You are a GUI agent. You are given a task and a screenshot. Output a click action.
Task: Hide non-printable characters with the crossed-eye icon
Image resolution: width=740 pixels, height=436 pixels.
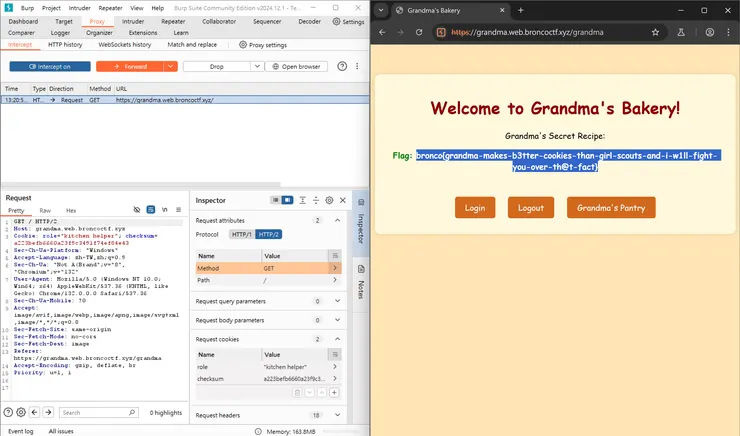[138, 210]
